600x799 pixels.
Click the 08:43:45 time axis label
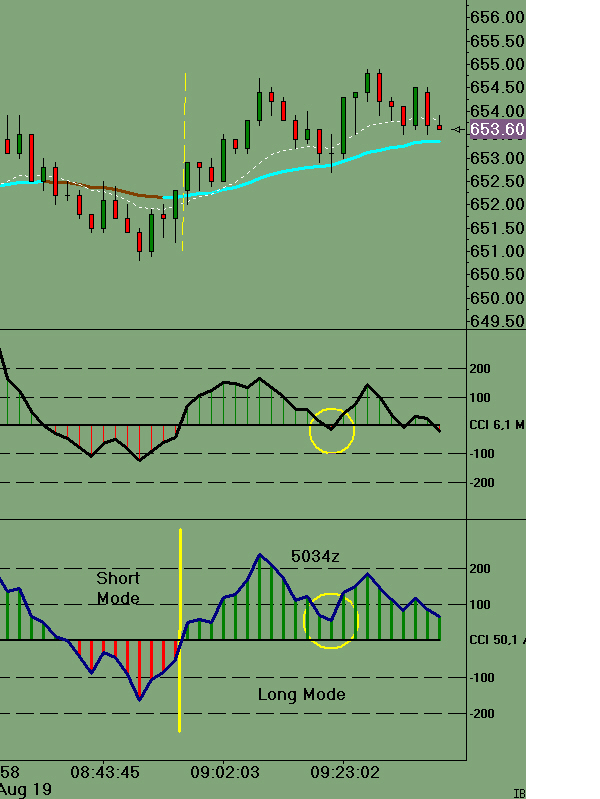click(105, 773)
